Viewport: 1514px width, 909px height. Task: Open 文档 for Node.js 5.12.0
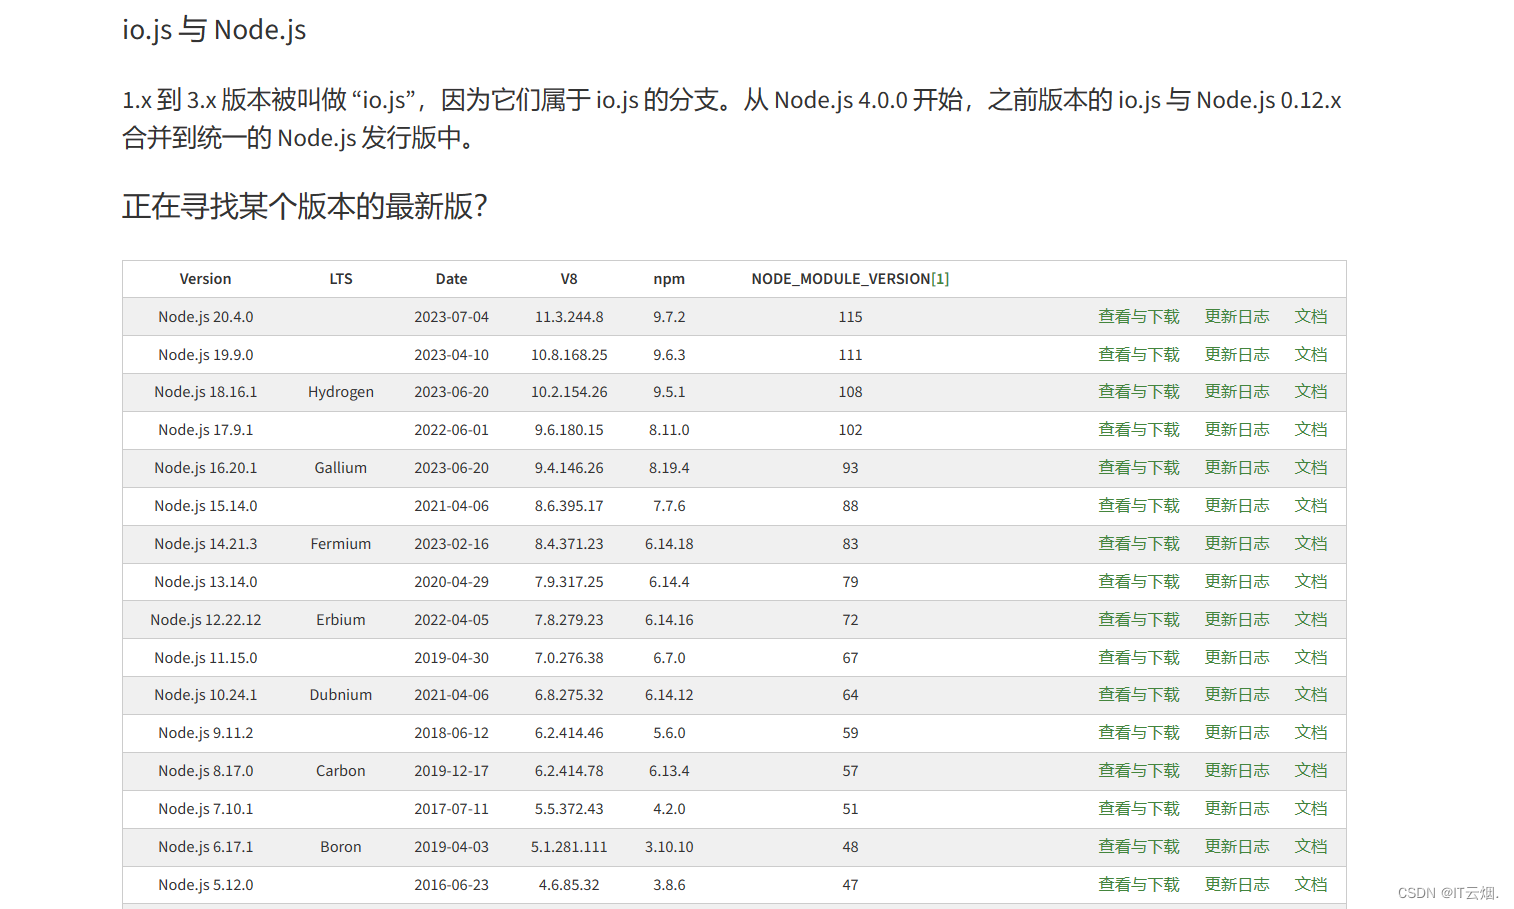(x=1311, y=885)
